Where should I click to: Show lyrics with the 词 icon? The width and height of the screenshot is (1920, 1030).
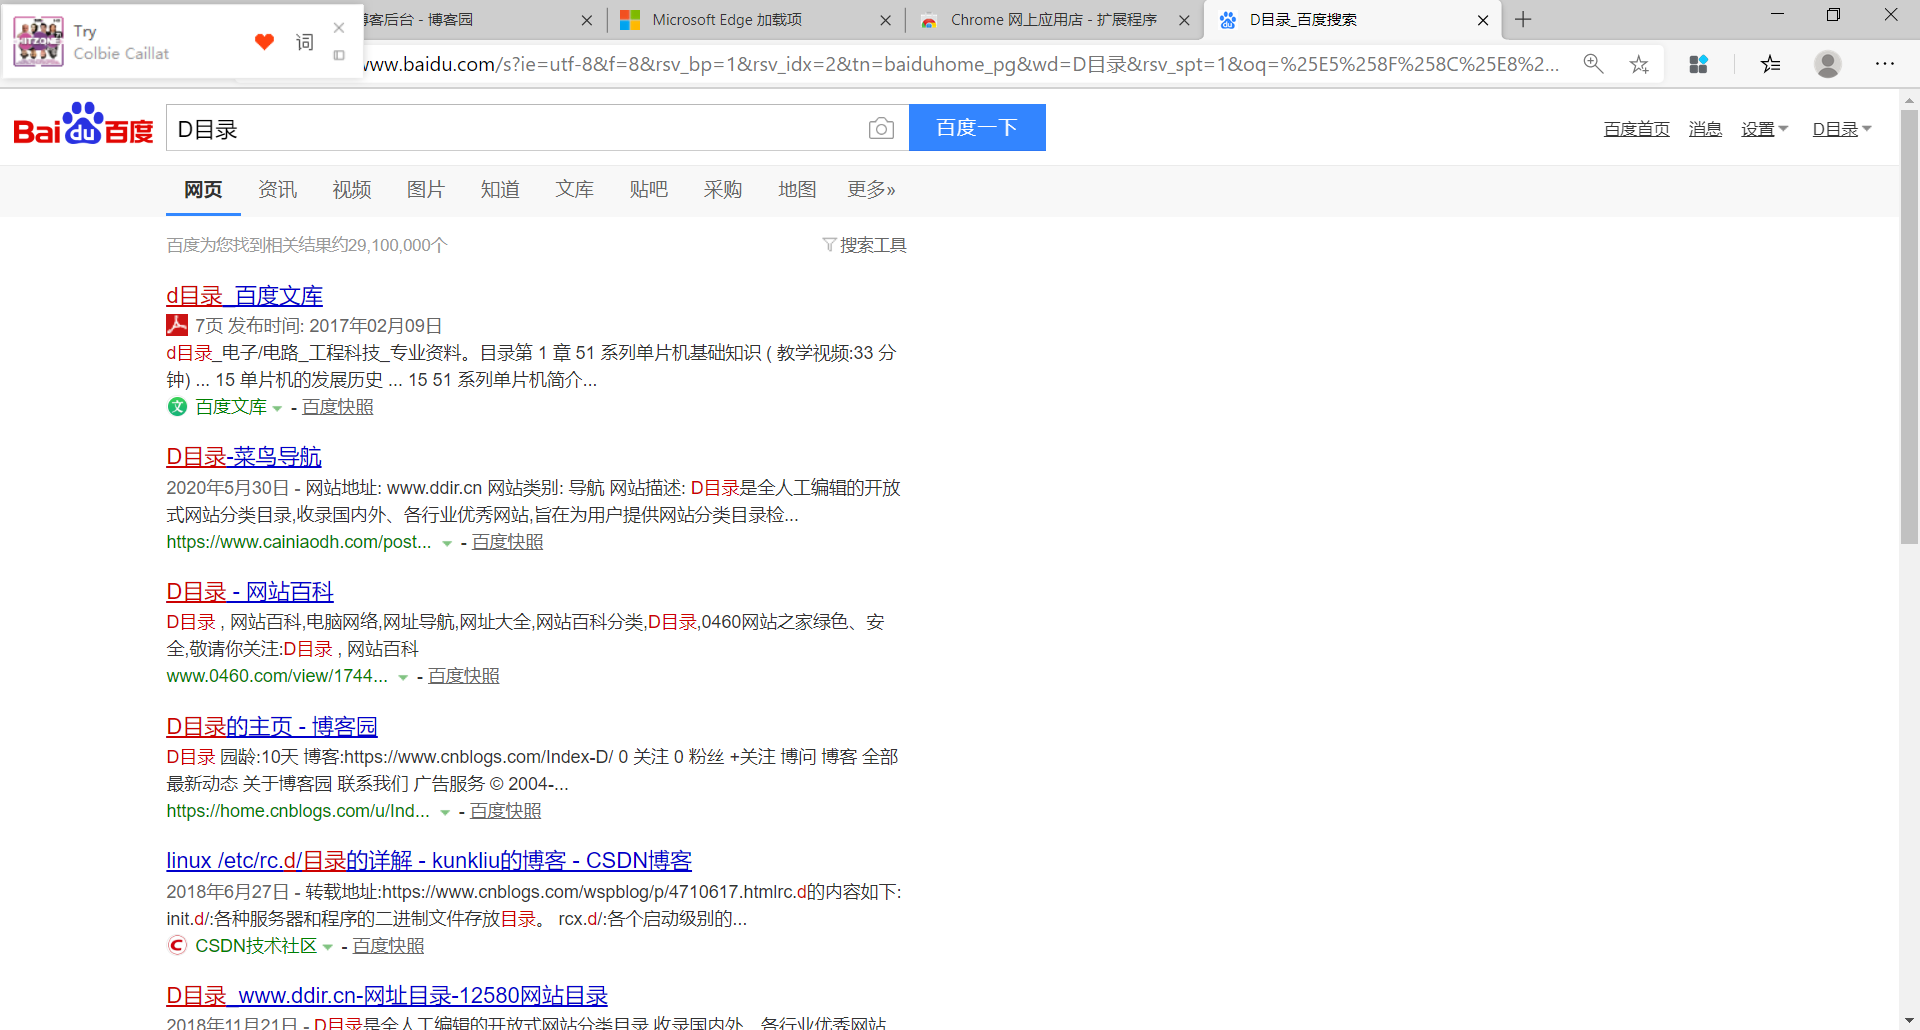tap(305, 42)
